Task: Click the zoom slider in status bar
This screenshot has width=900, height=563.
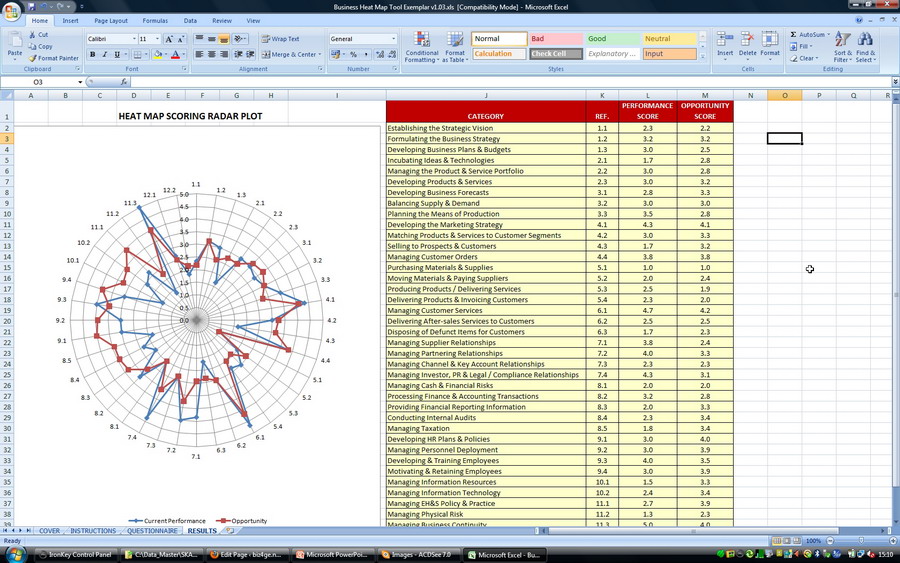Action: pyautogui.click(x=860, y=541)
